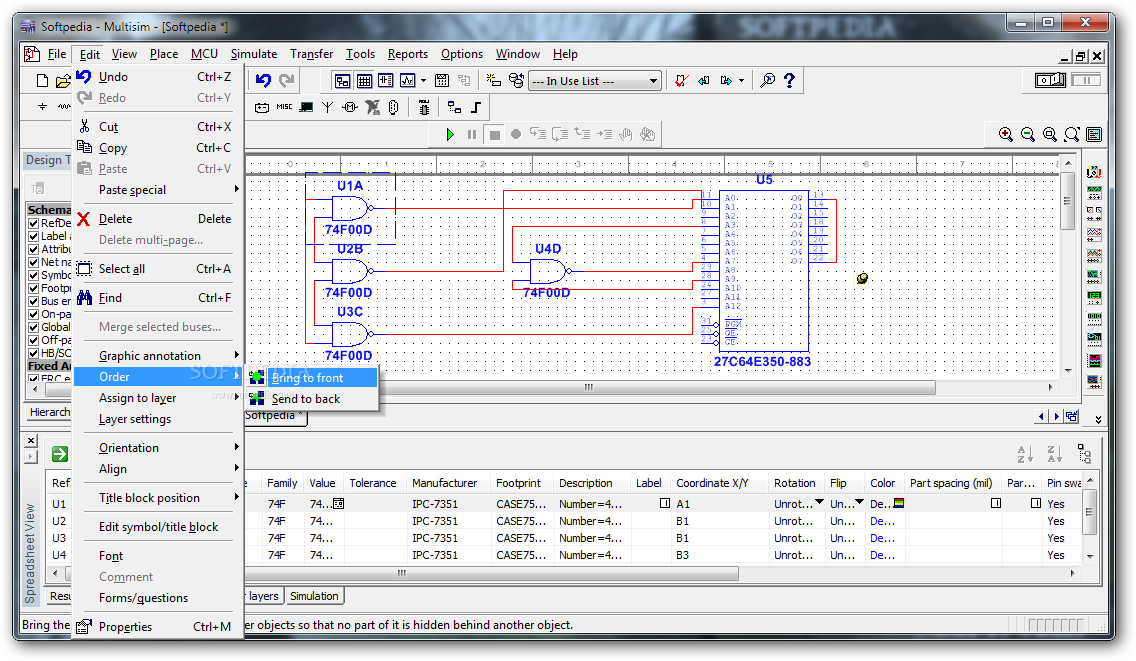Toggle the Symbol pin visibility checkbox
Screen dimensions: 1136x661
click(x=33, y=275)
